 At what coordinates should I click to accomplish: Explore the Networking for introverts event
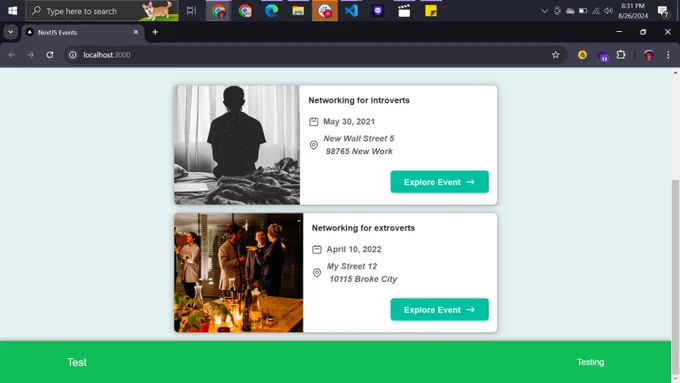pos(439,182)
